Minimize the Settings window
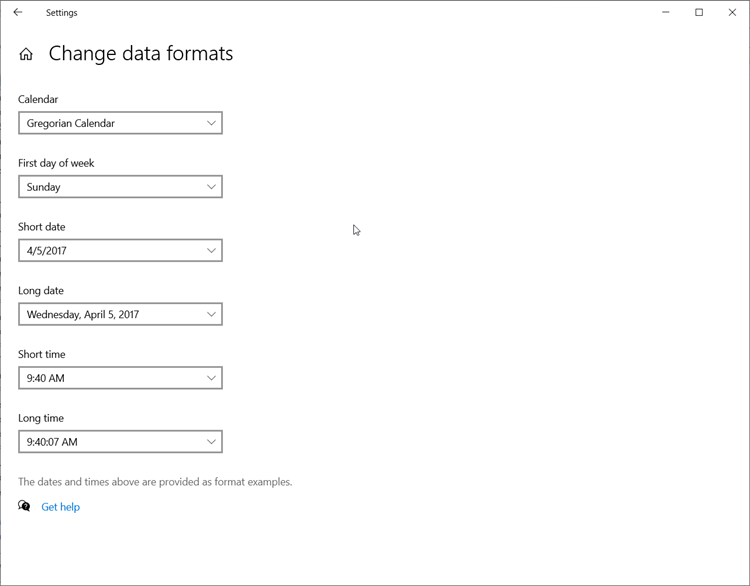 pyautogui.click(x=665, y=12)
